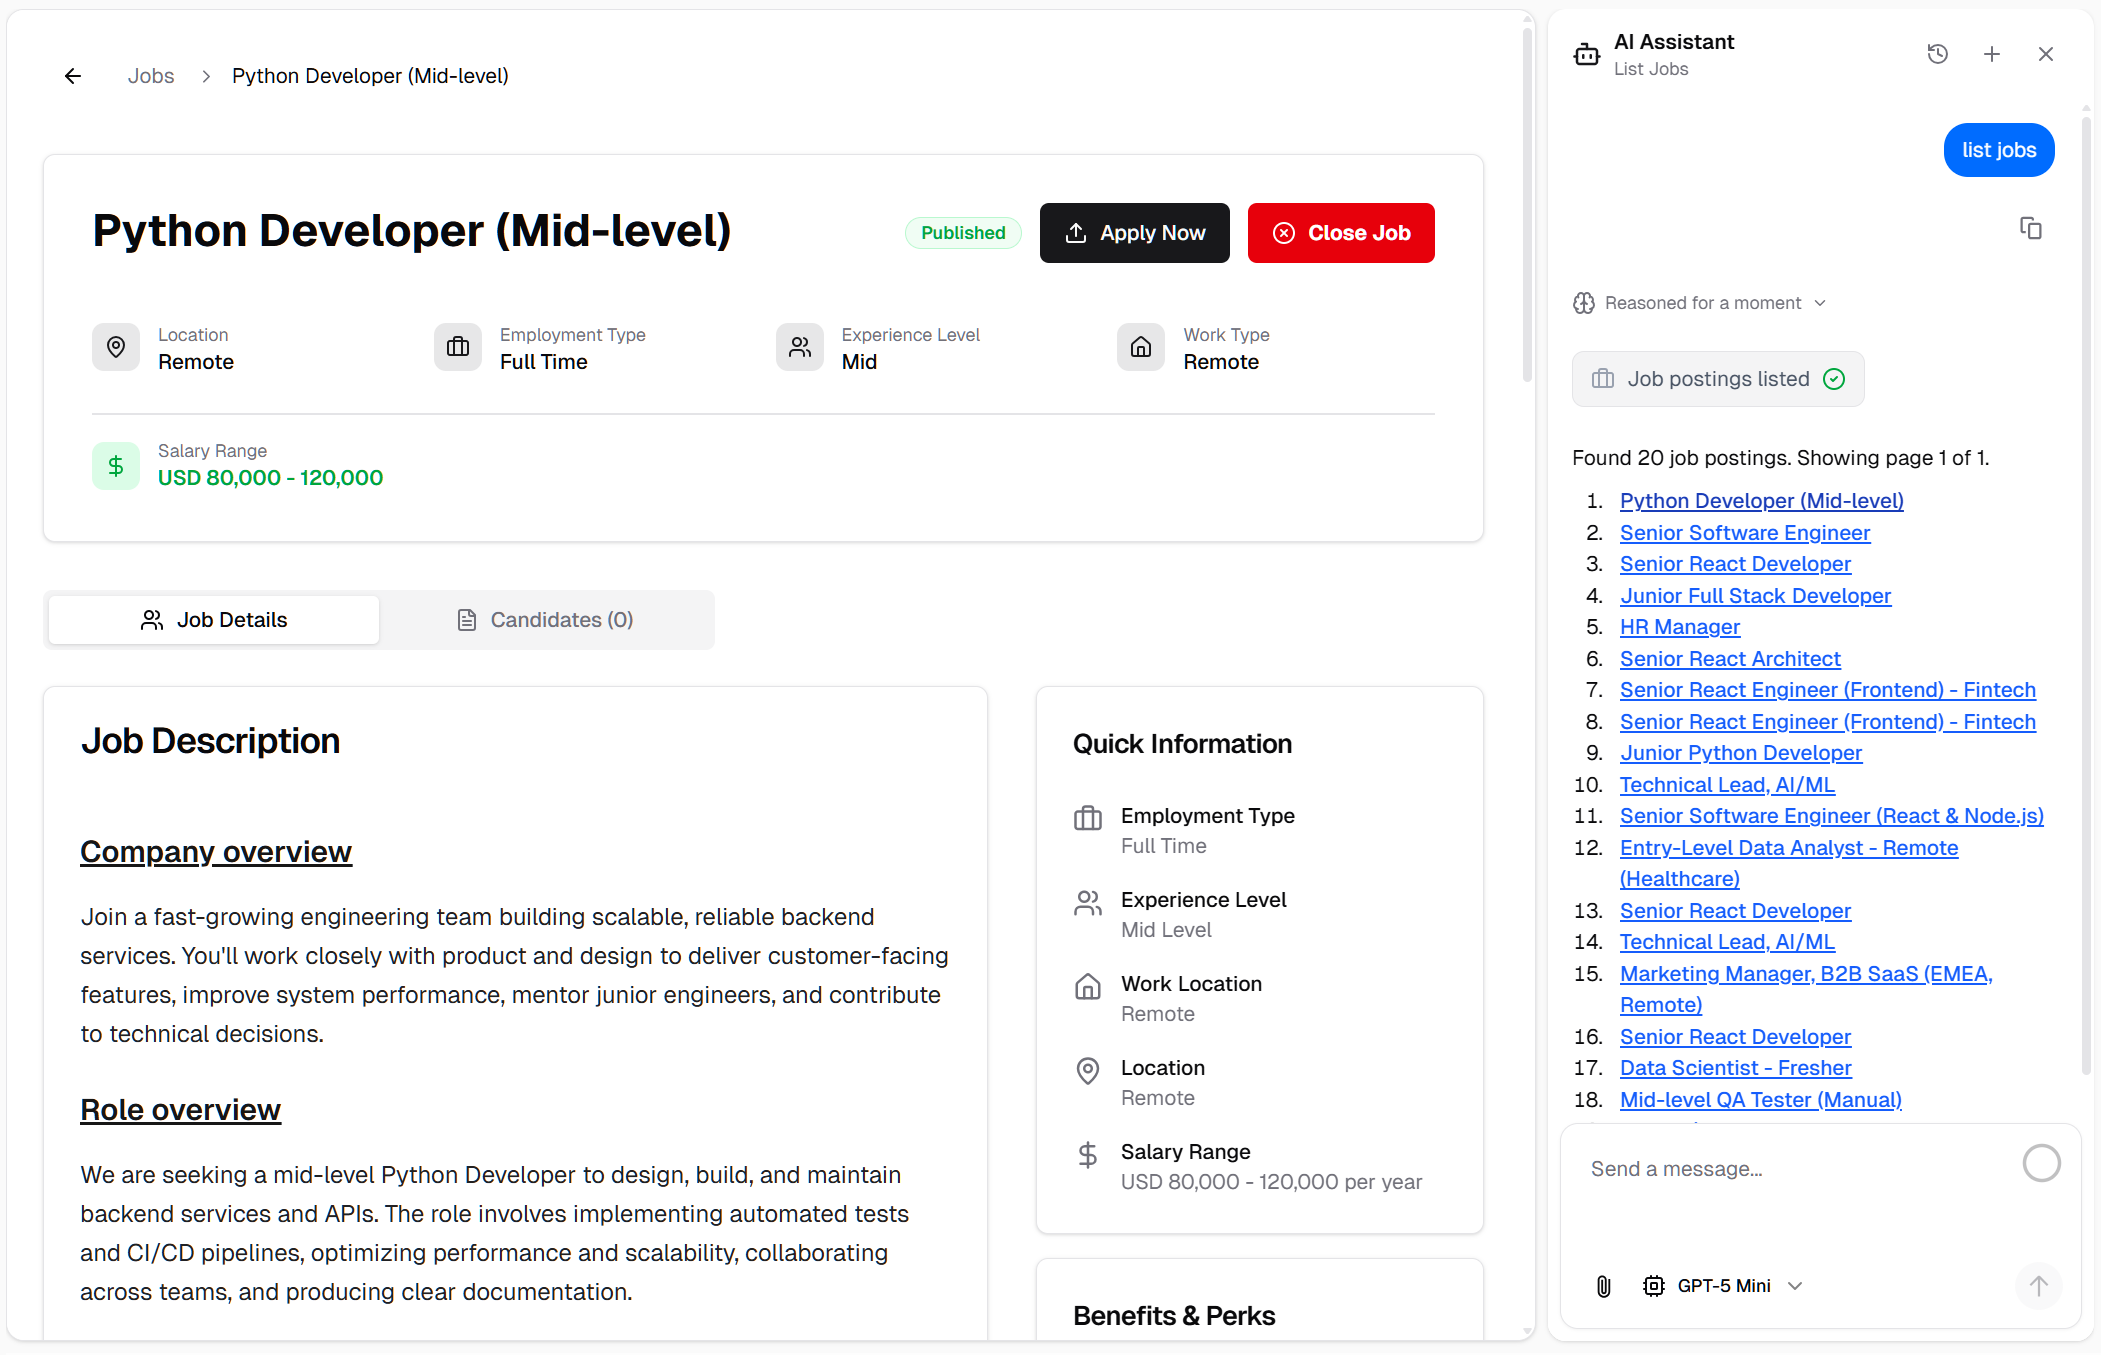Click the salary range dollar icon

click(x=116, y=465)
